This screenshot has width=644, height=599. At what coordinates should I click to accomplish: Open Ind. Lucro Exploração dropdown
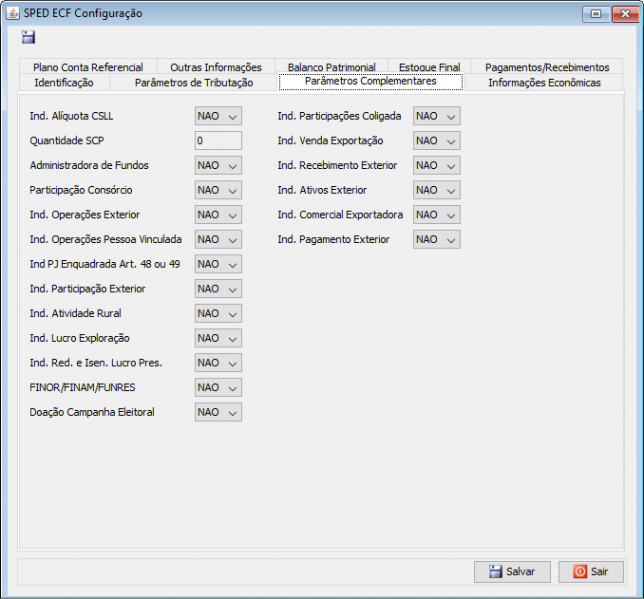point(218,338)
